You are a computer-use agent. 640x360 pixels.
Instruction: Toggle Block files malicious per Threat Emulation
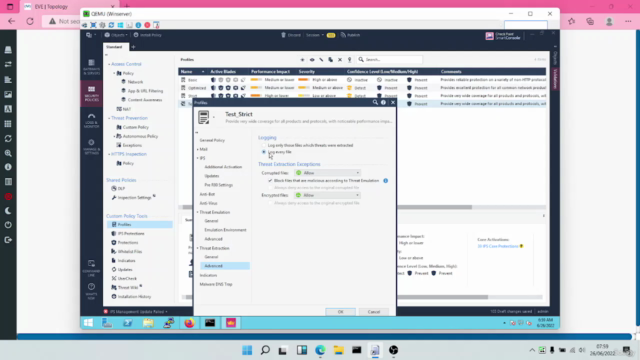point(270,180)
